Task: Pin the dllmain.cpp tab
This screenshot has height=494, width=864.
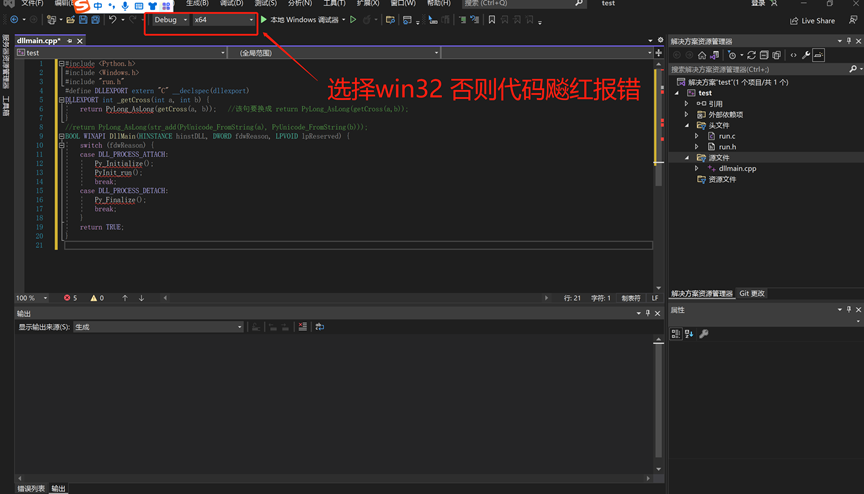Action: point(69,41)
